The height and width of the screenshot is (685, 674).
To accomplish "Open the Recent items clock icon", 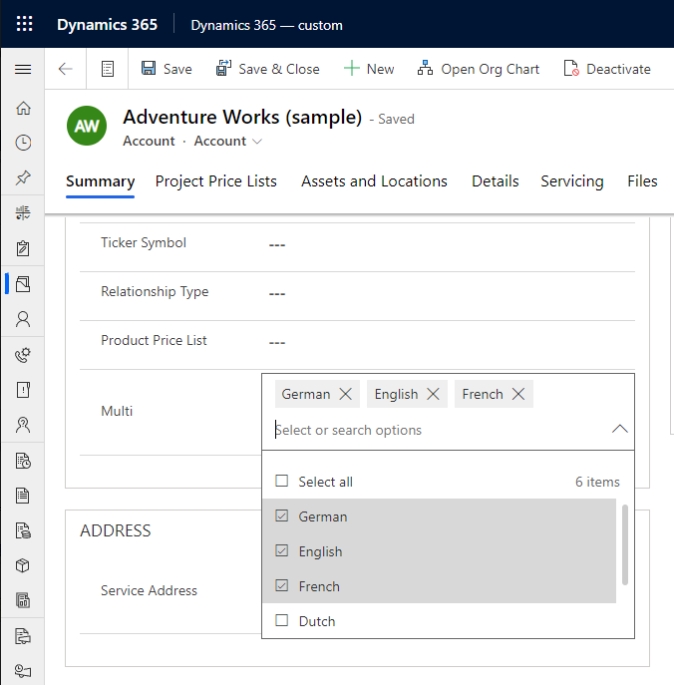I will click(x=23, y=142).
